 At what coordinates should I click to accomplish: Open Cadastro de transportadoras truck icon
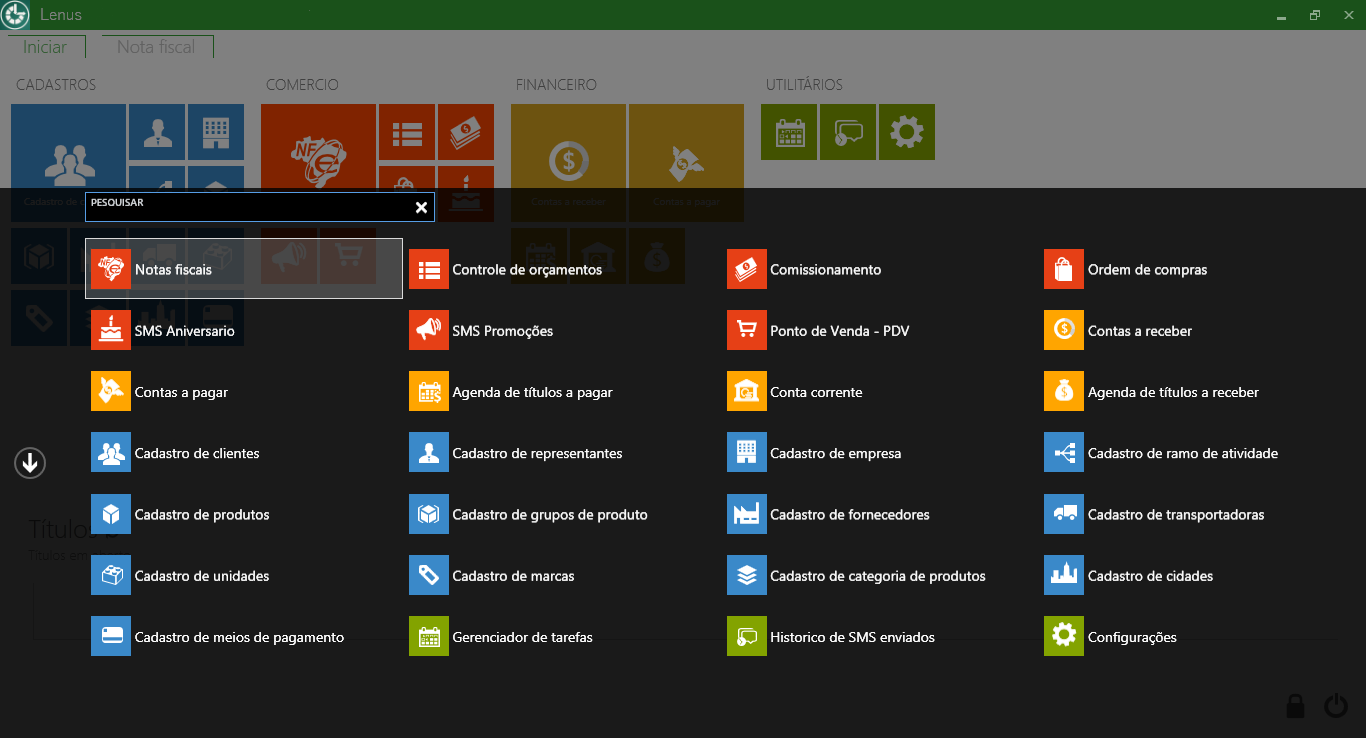click(1064, 514)
